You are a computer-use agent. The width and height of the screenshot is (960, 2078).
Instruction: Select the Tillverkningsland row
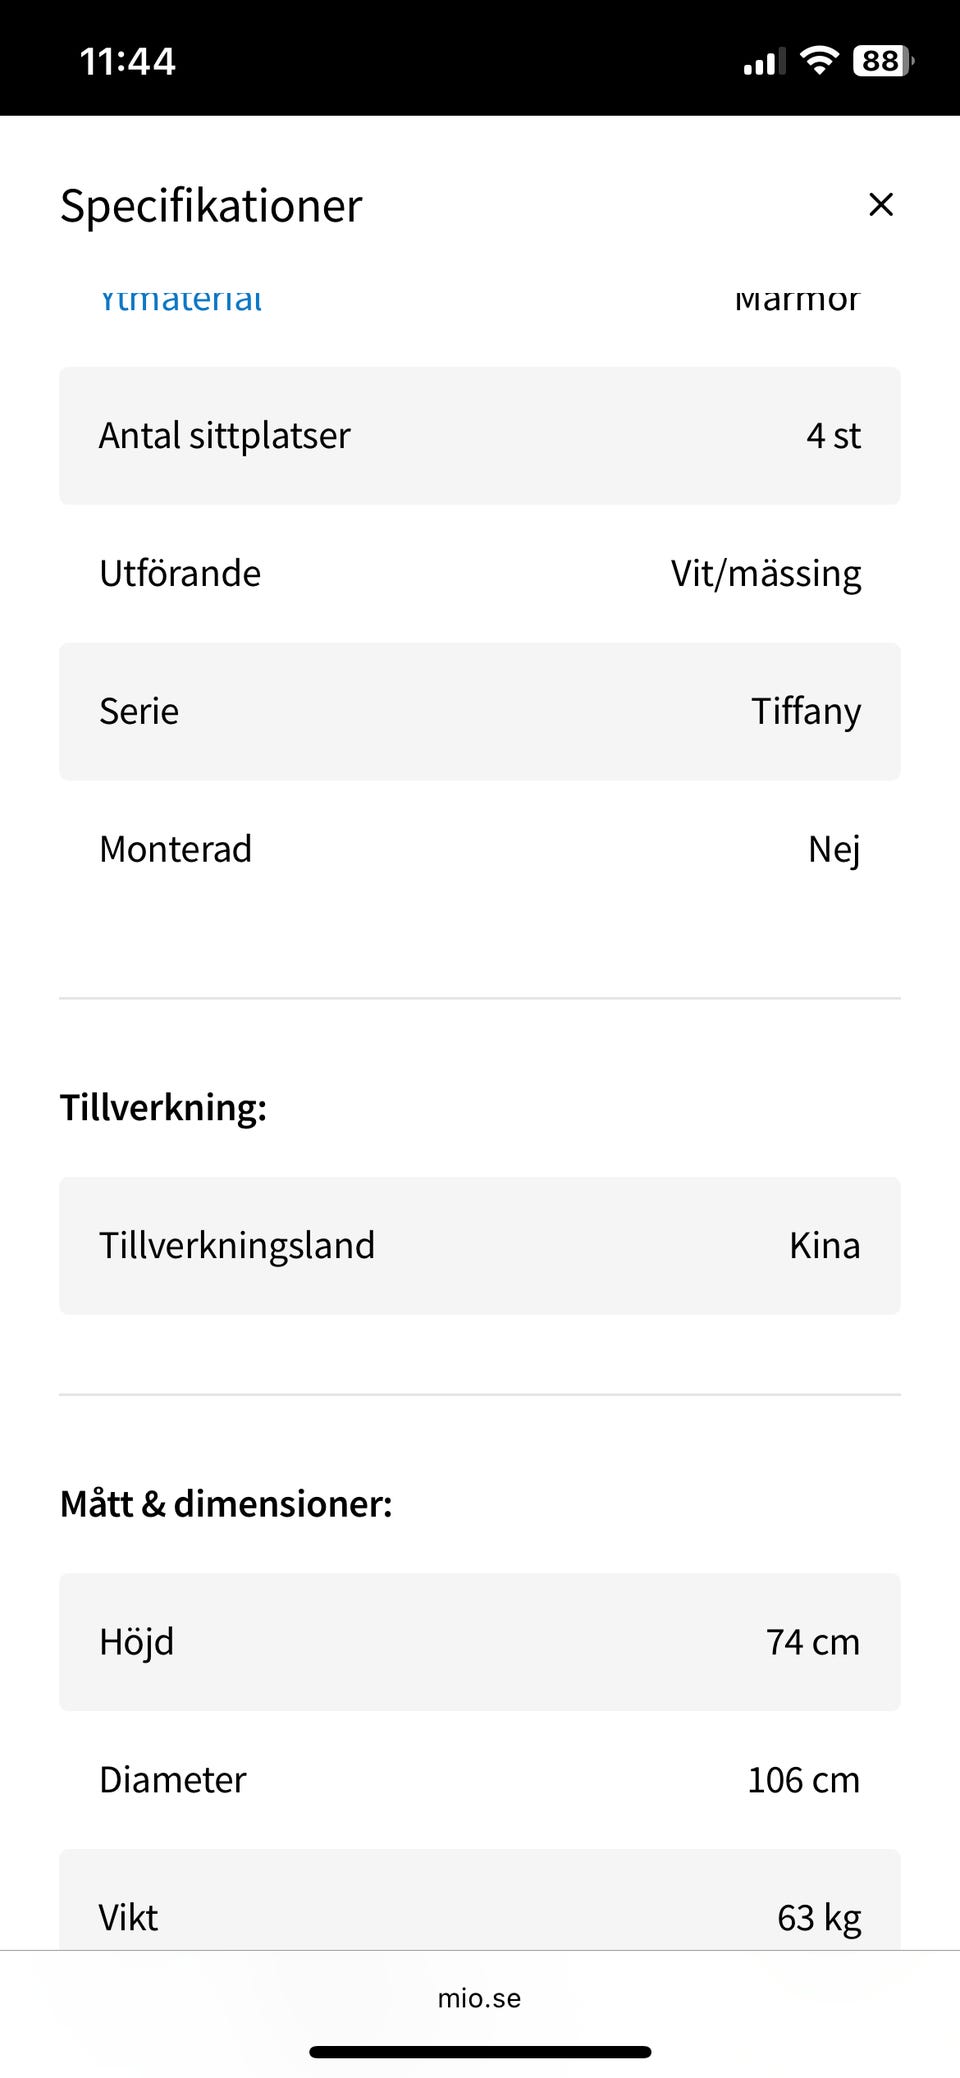(480, 1246)
